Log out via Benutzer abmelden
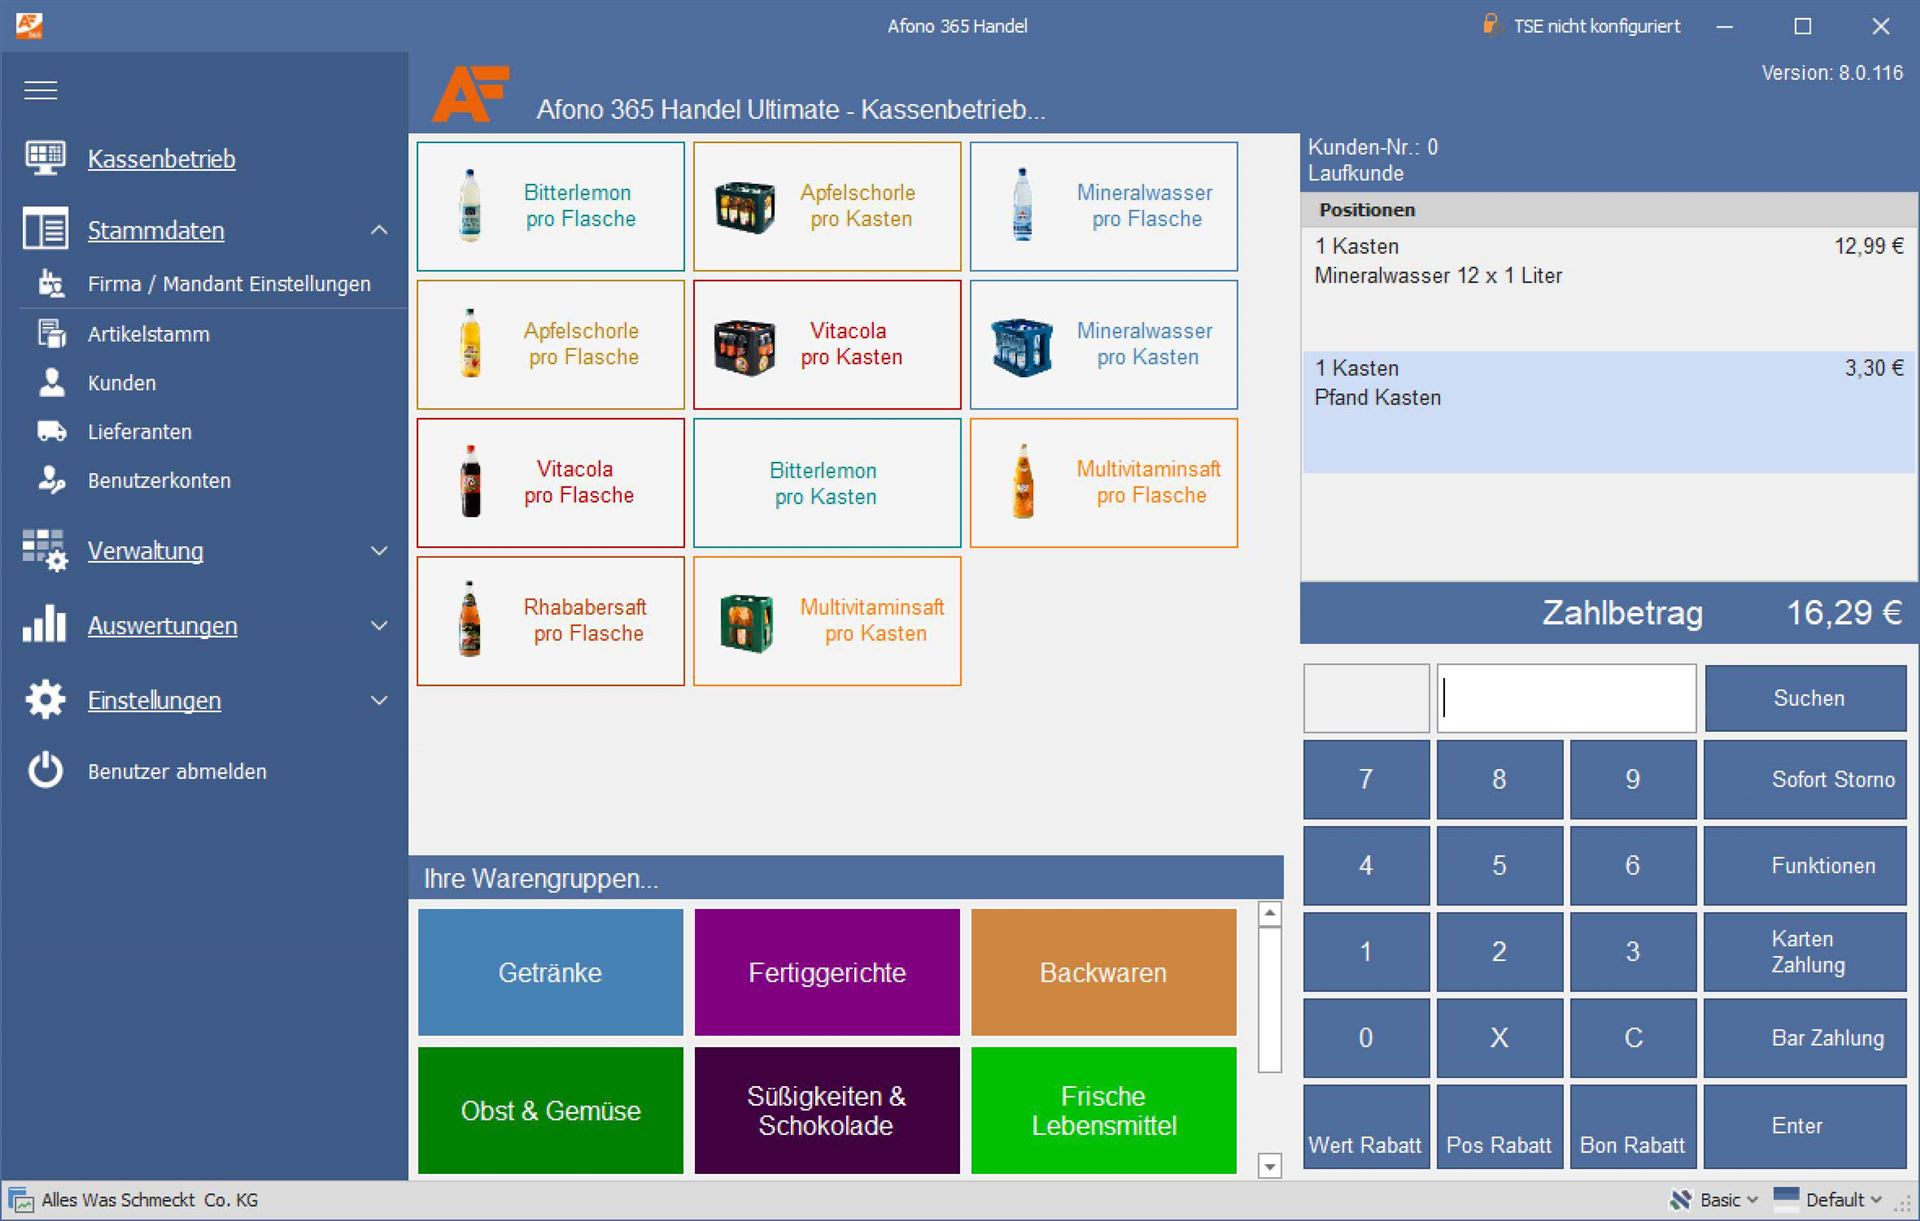 pyautogui.click(x=177, y=772)
